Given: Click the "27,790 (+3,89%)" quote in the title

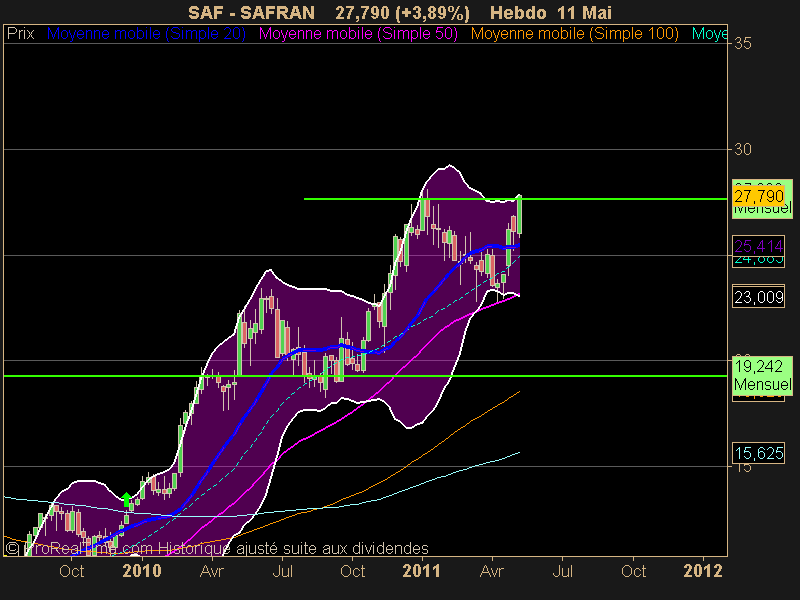Looking at the screenshot, I should [x=403, y=12].
